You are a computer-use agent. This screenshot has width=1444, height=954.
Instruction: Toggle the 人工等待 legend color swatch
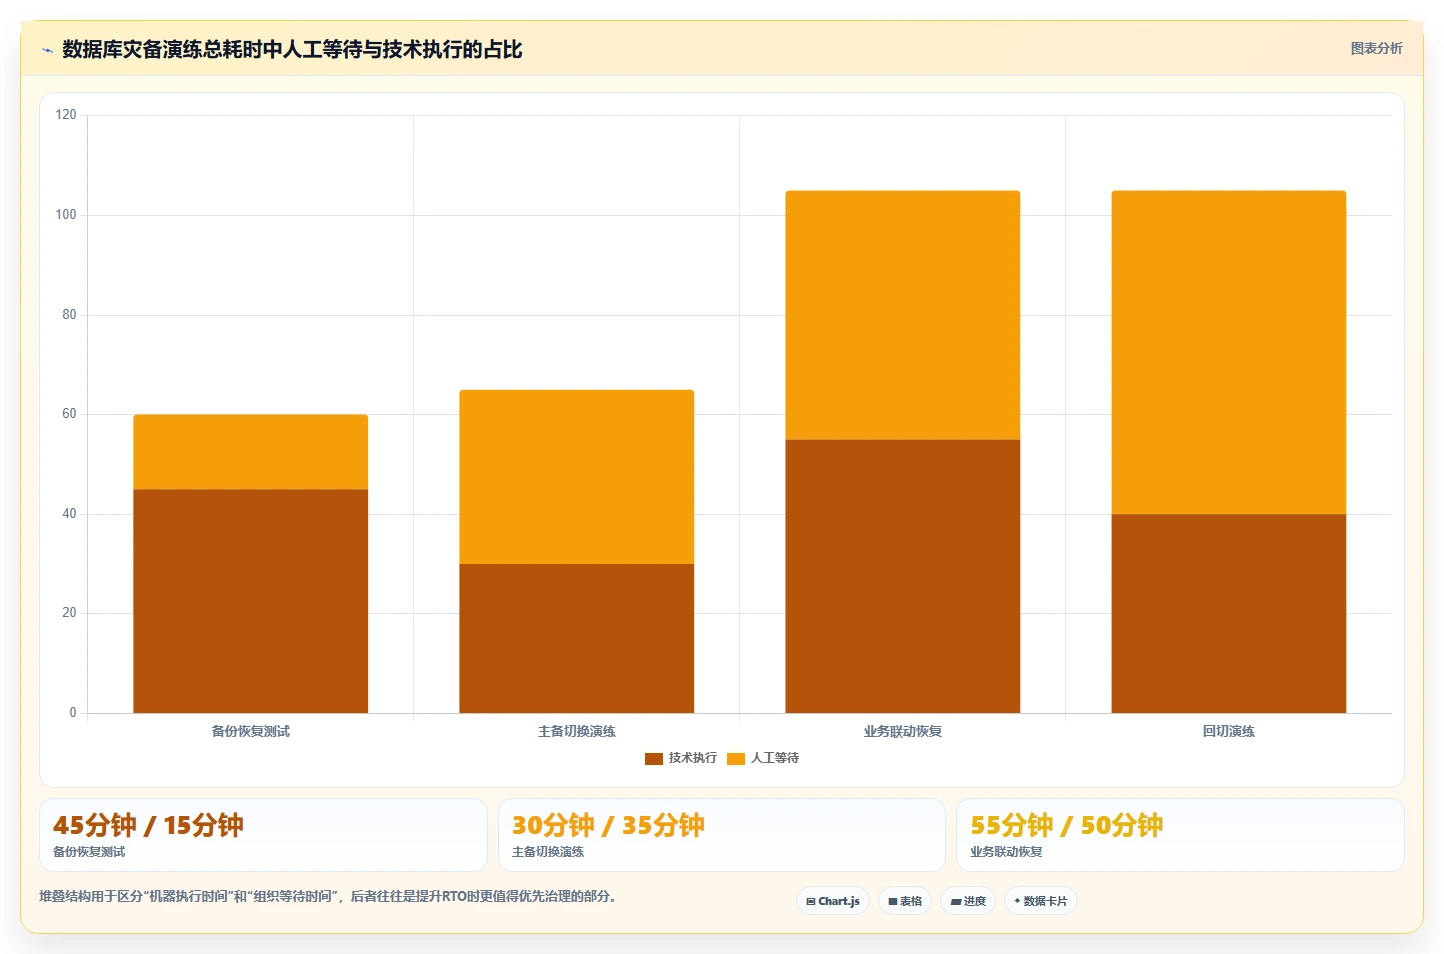pos(736,759)
